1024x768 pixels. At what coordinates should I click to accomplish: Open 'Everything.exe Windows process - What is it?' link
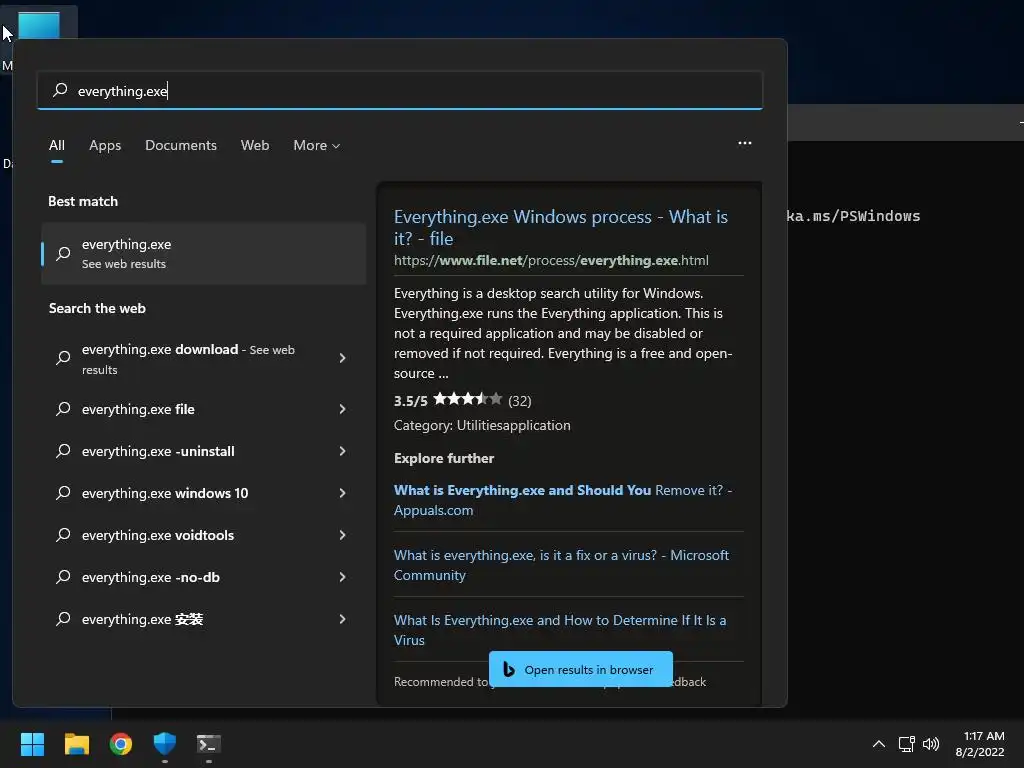[560, 227]
